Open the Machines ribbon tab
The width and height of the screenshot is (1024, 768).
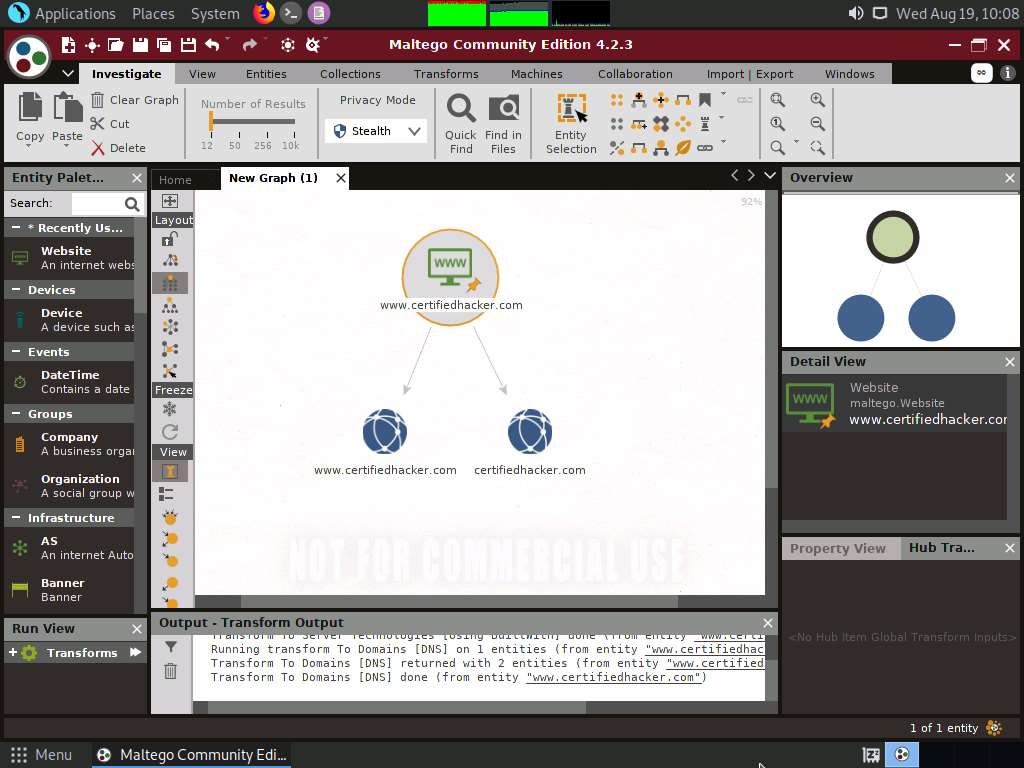[x=537, y=74]
